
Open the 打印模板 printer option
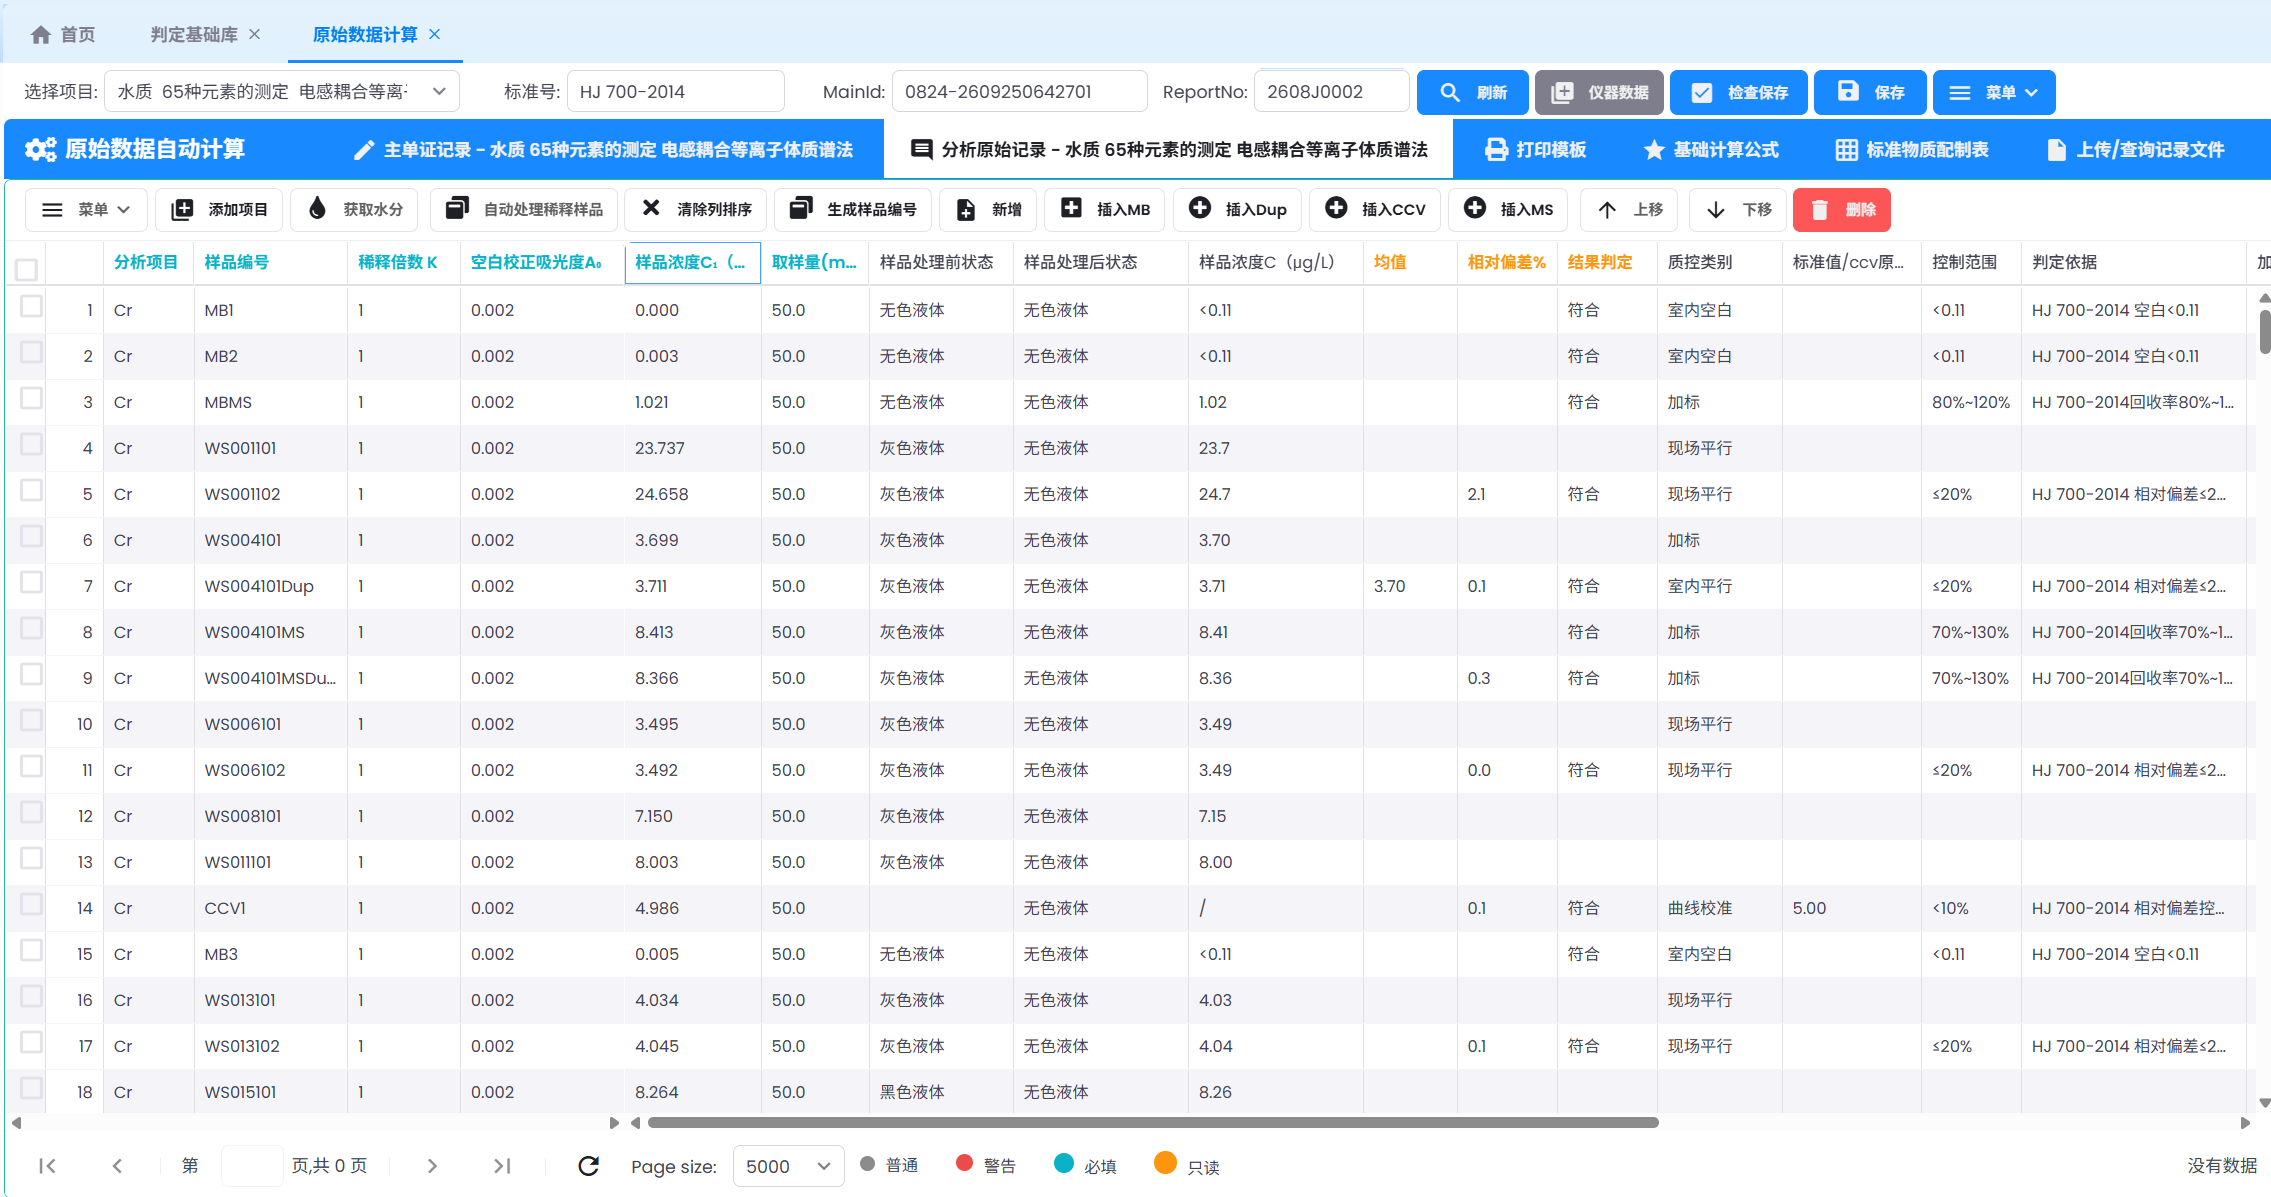click(1536, 149)
